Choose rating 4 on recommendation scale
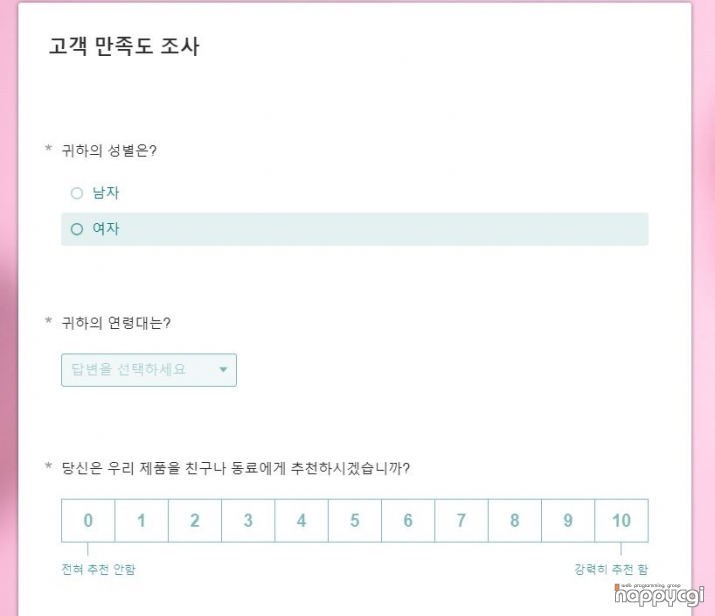The width and height of the screenshot is (715, 616). [301, 520]
